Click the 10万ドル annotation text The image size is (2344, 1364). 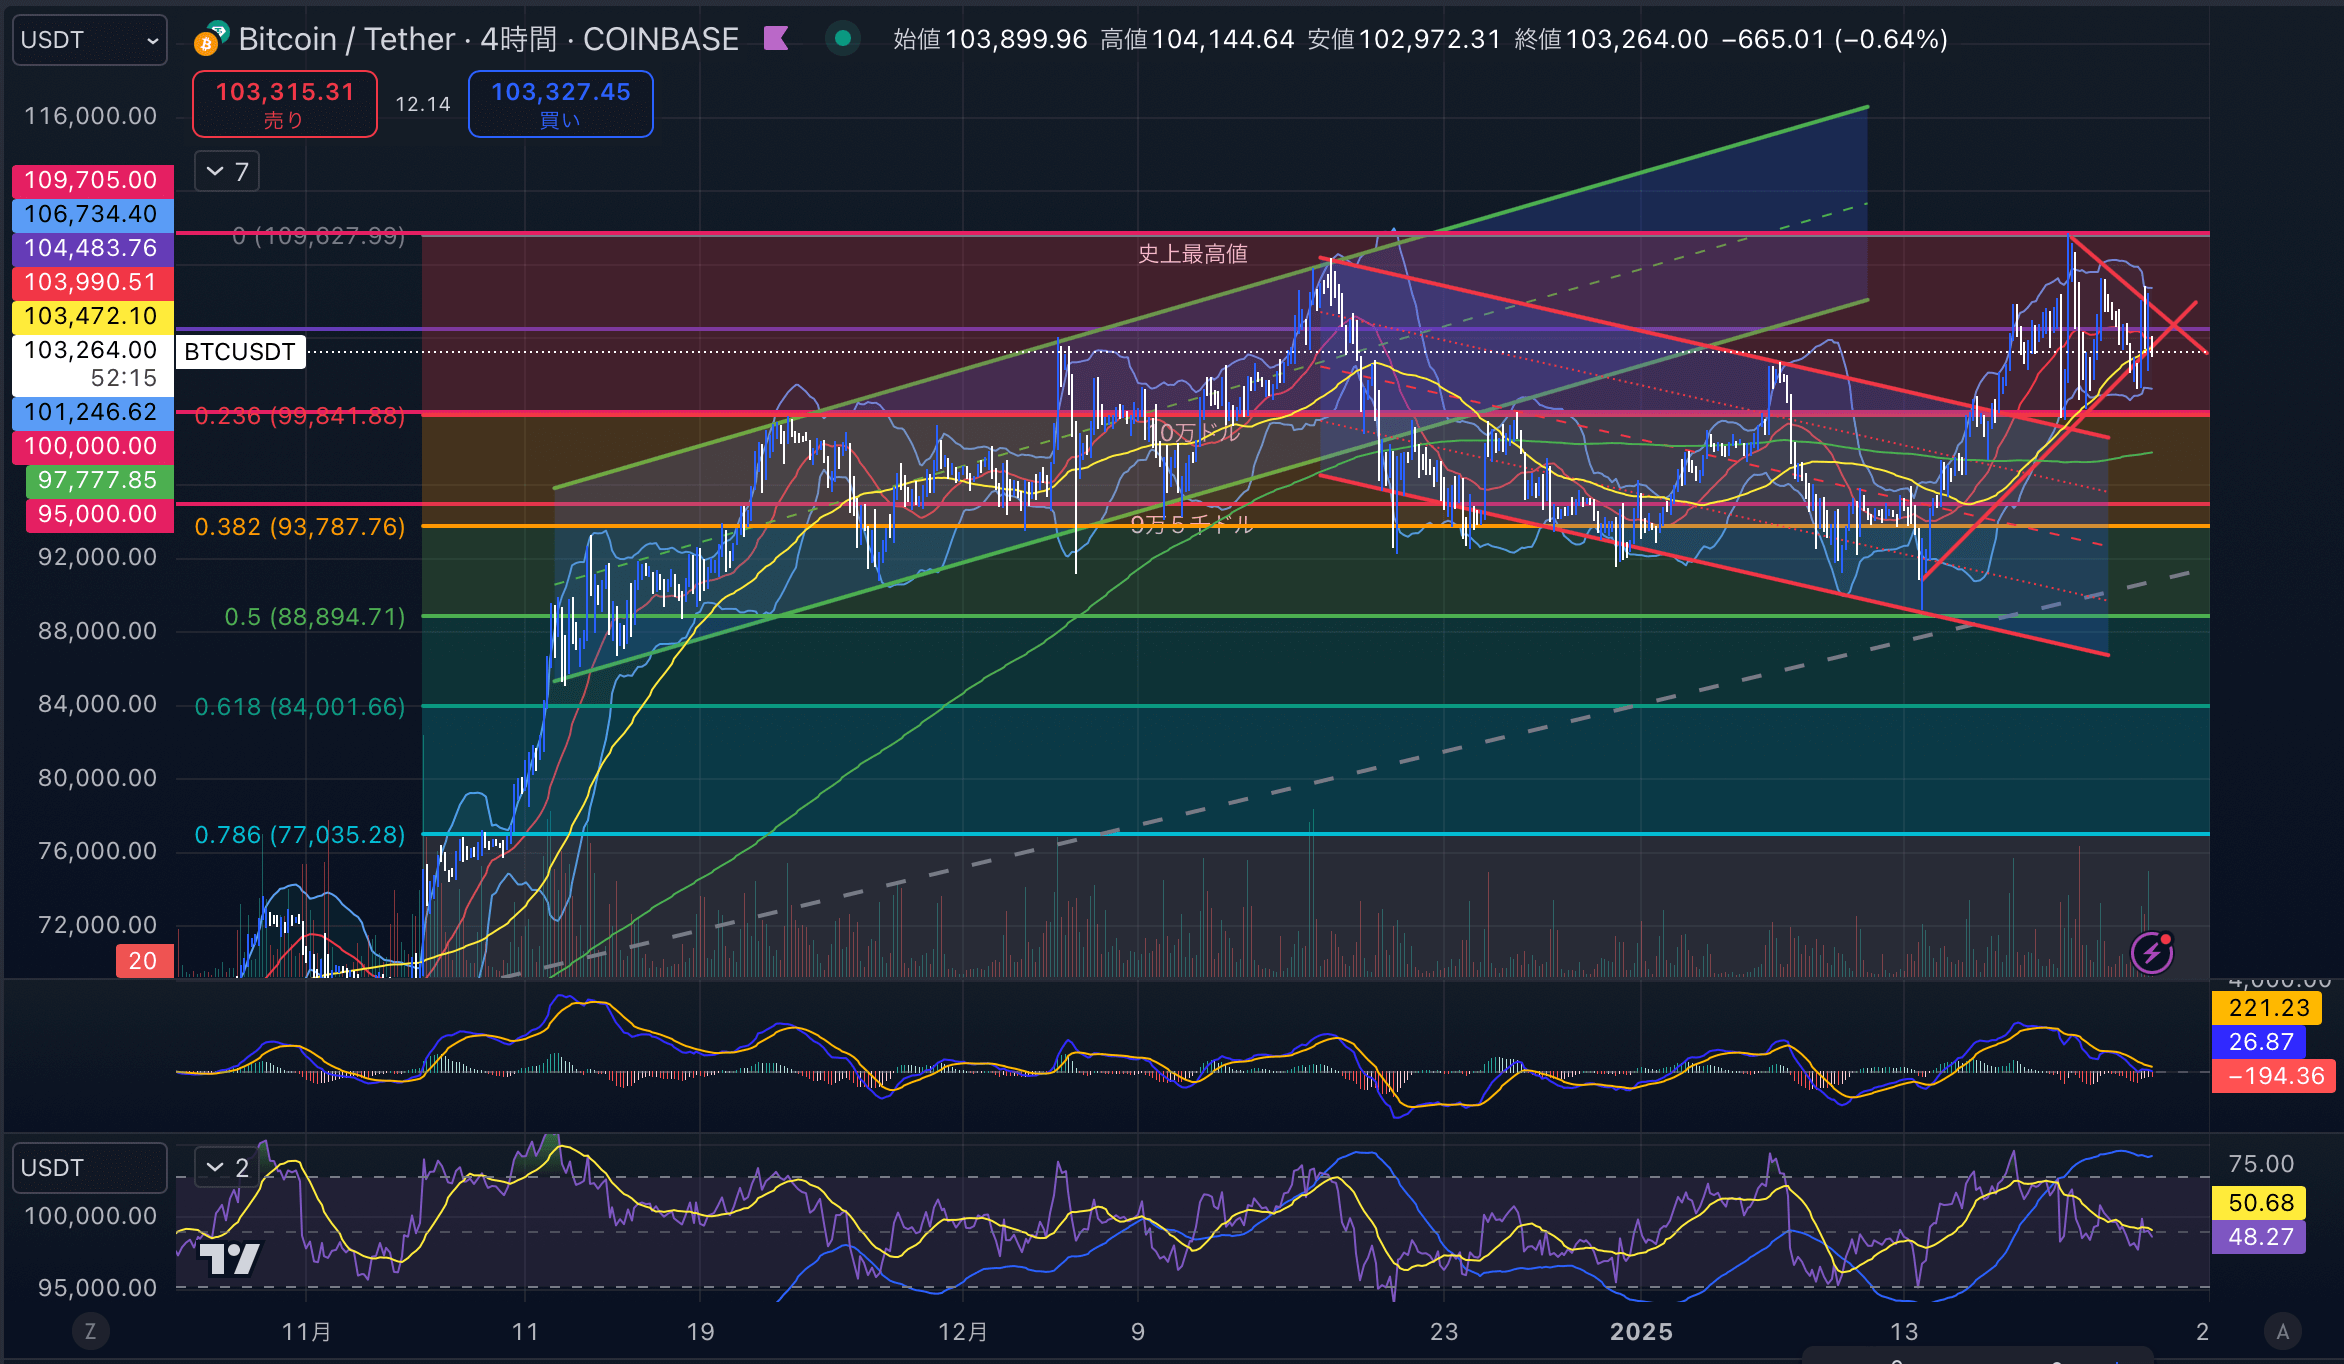click(1195, 433)
